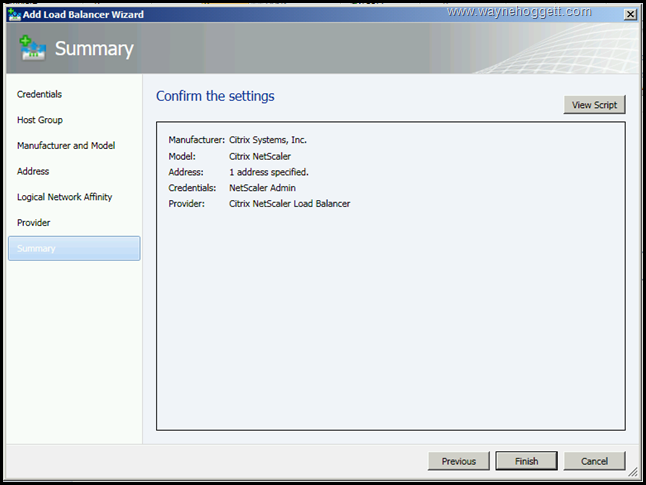Screen dimensions: 646x485
Task: Click the Provider value Citrix NetScaler Load Balancer
Action: pyautogui.click(x=290, y=204)
